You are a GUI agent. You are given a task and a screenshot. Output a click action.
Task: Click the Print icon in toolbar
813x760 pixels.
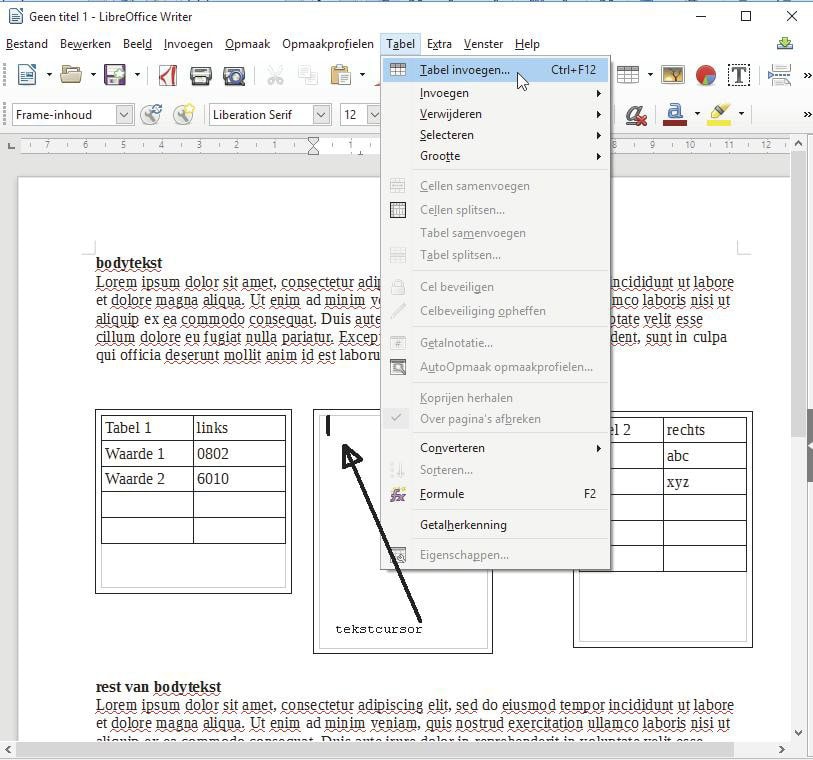click(x=200, y=75)
